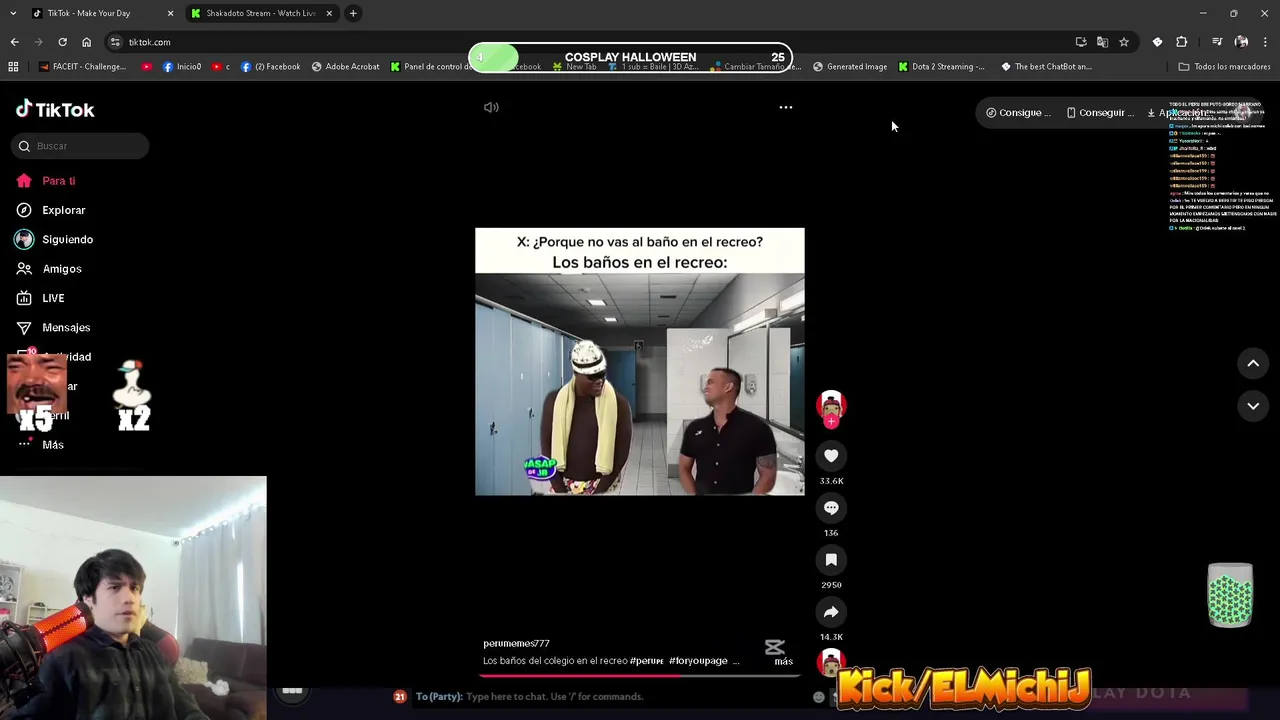1280x720 pixels.
Task: Open the Adobe Acrobat bookmark
Action: 346,67
